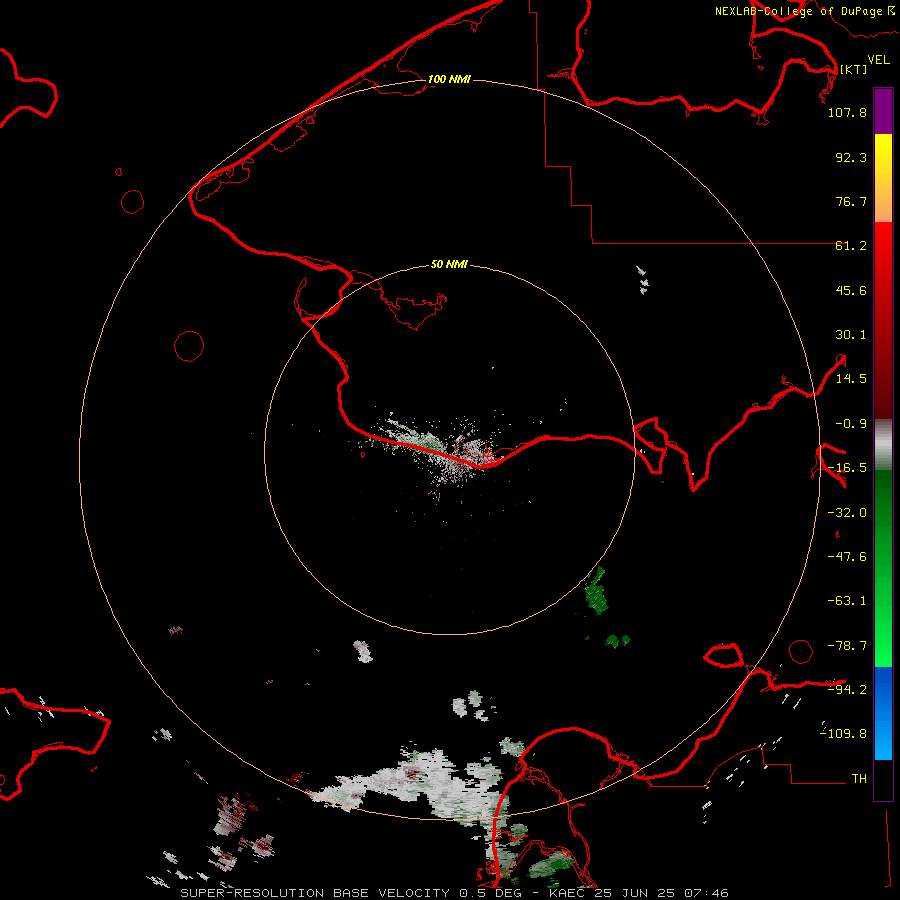
Task: Click the blue segment of velocity color bar
Action: (883, 713)
